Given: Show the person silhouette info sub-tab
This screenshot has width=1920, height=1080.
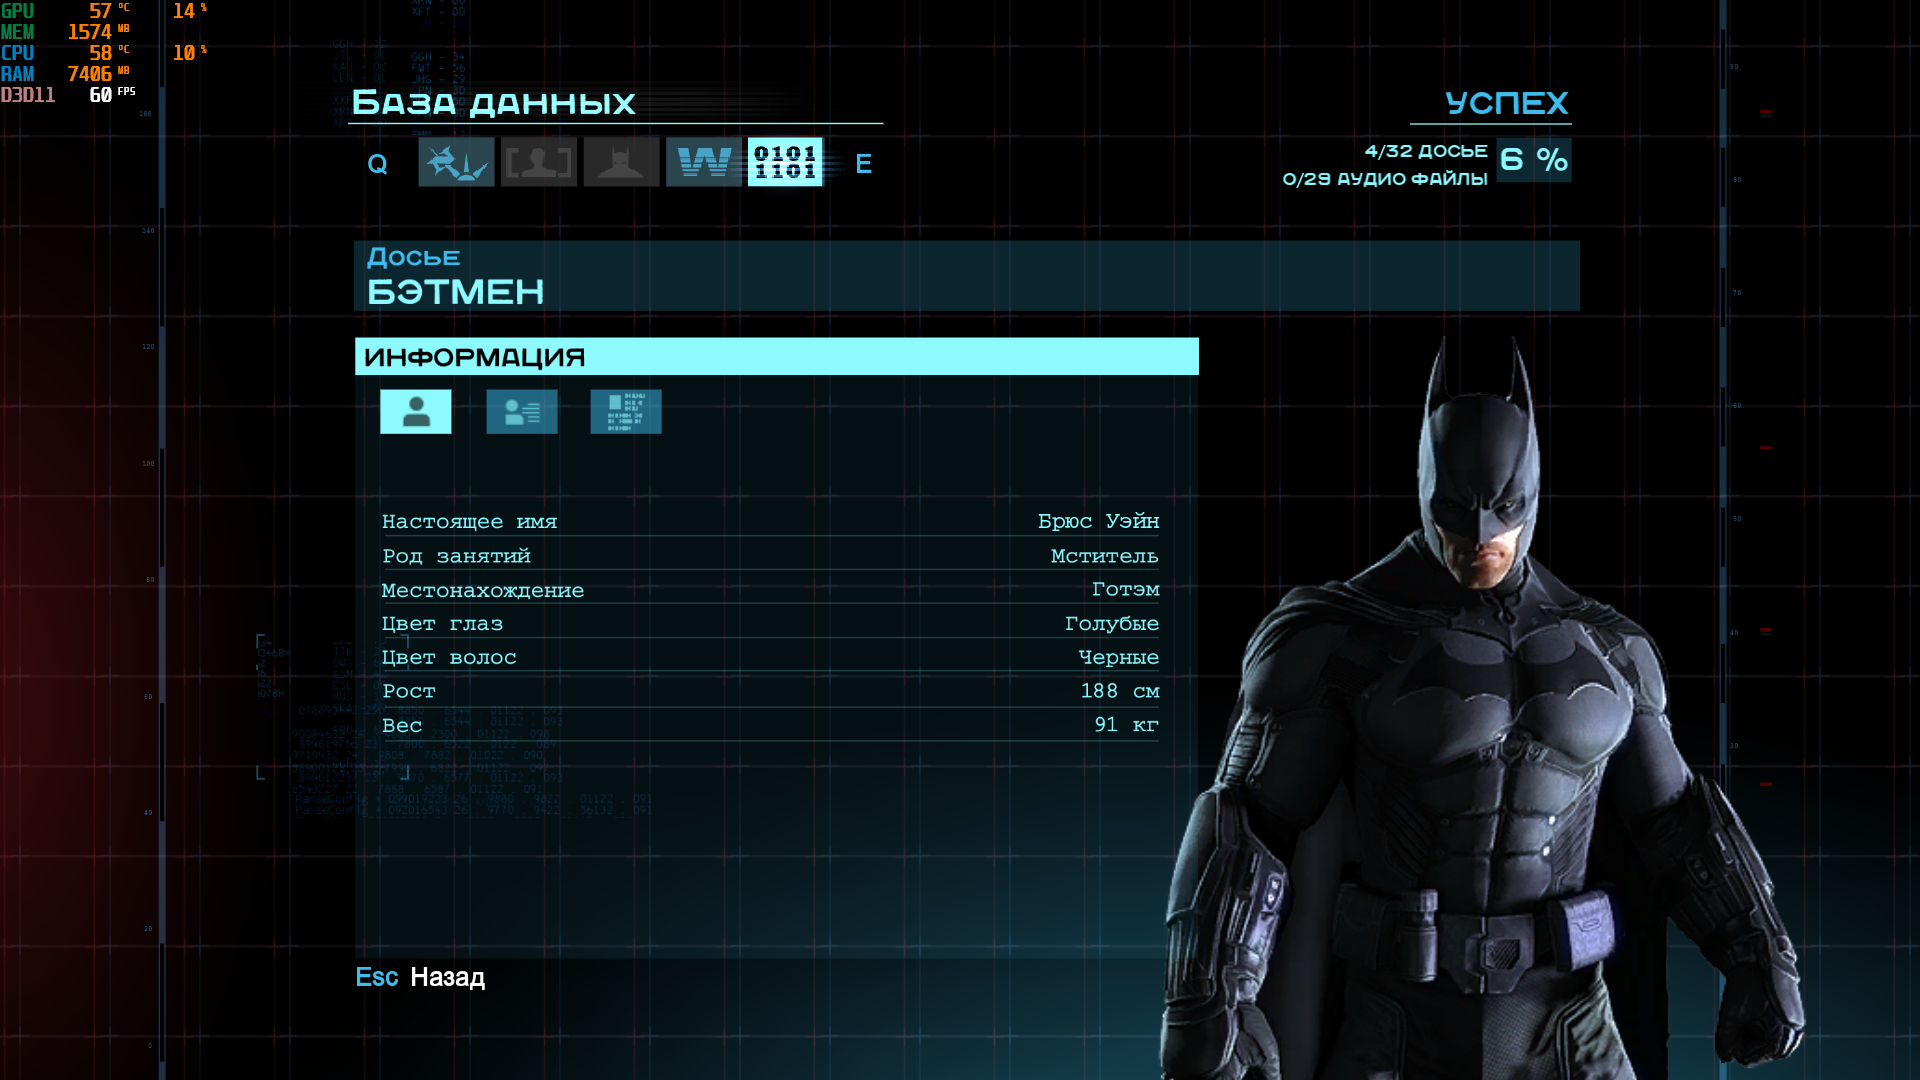Looking at the screenshot, I should [416, 412].
